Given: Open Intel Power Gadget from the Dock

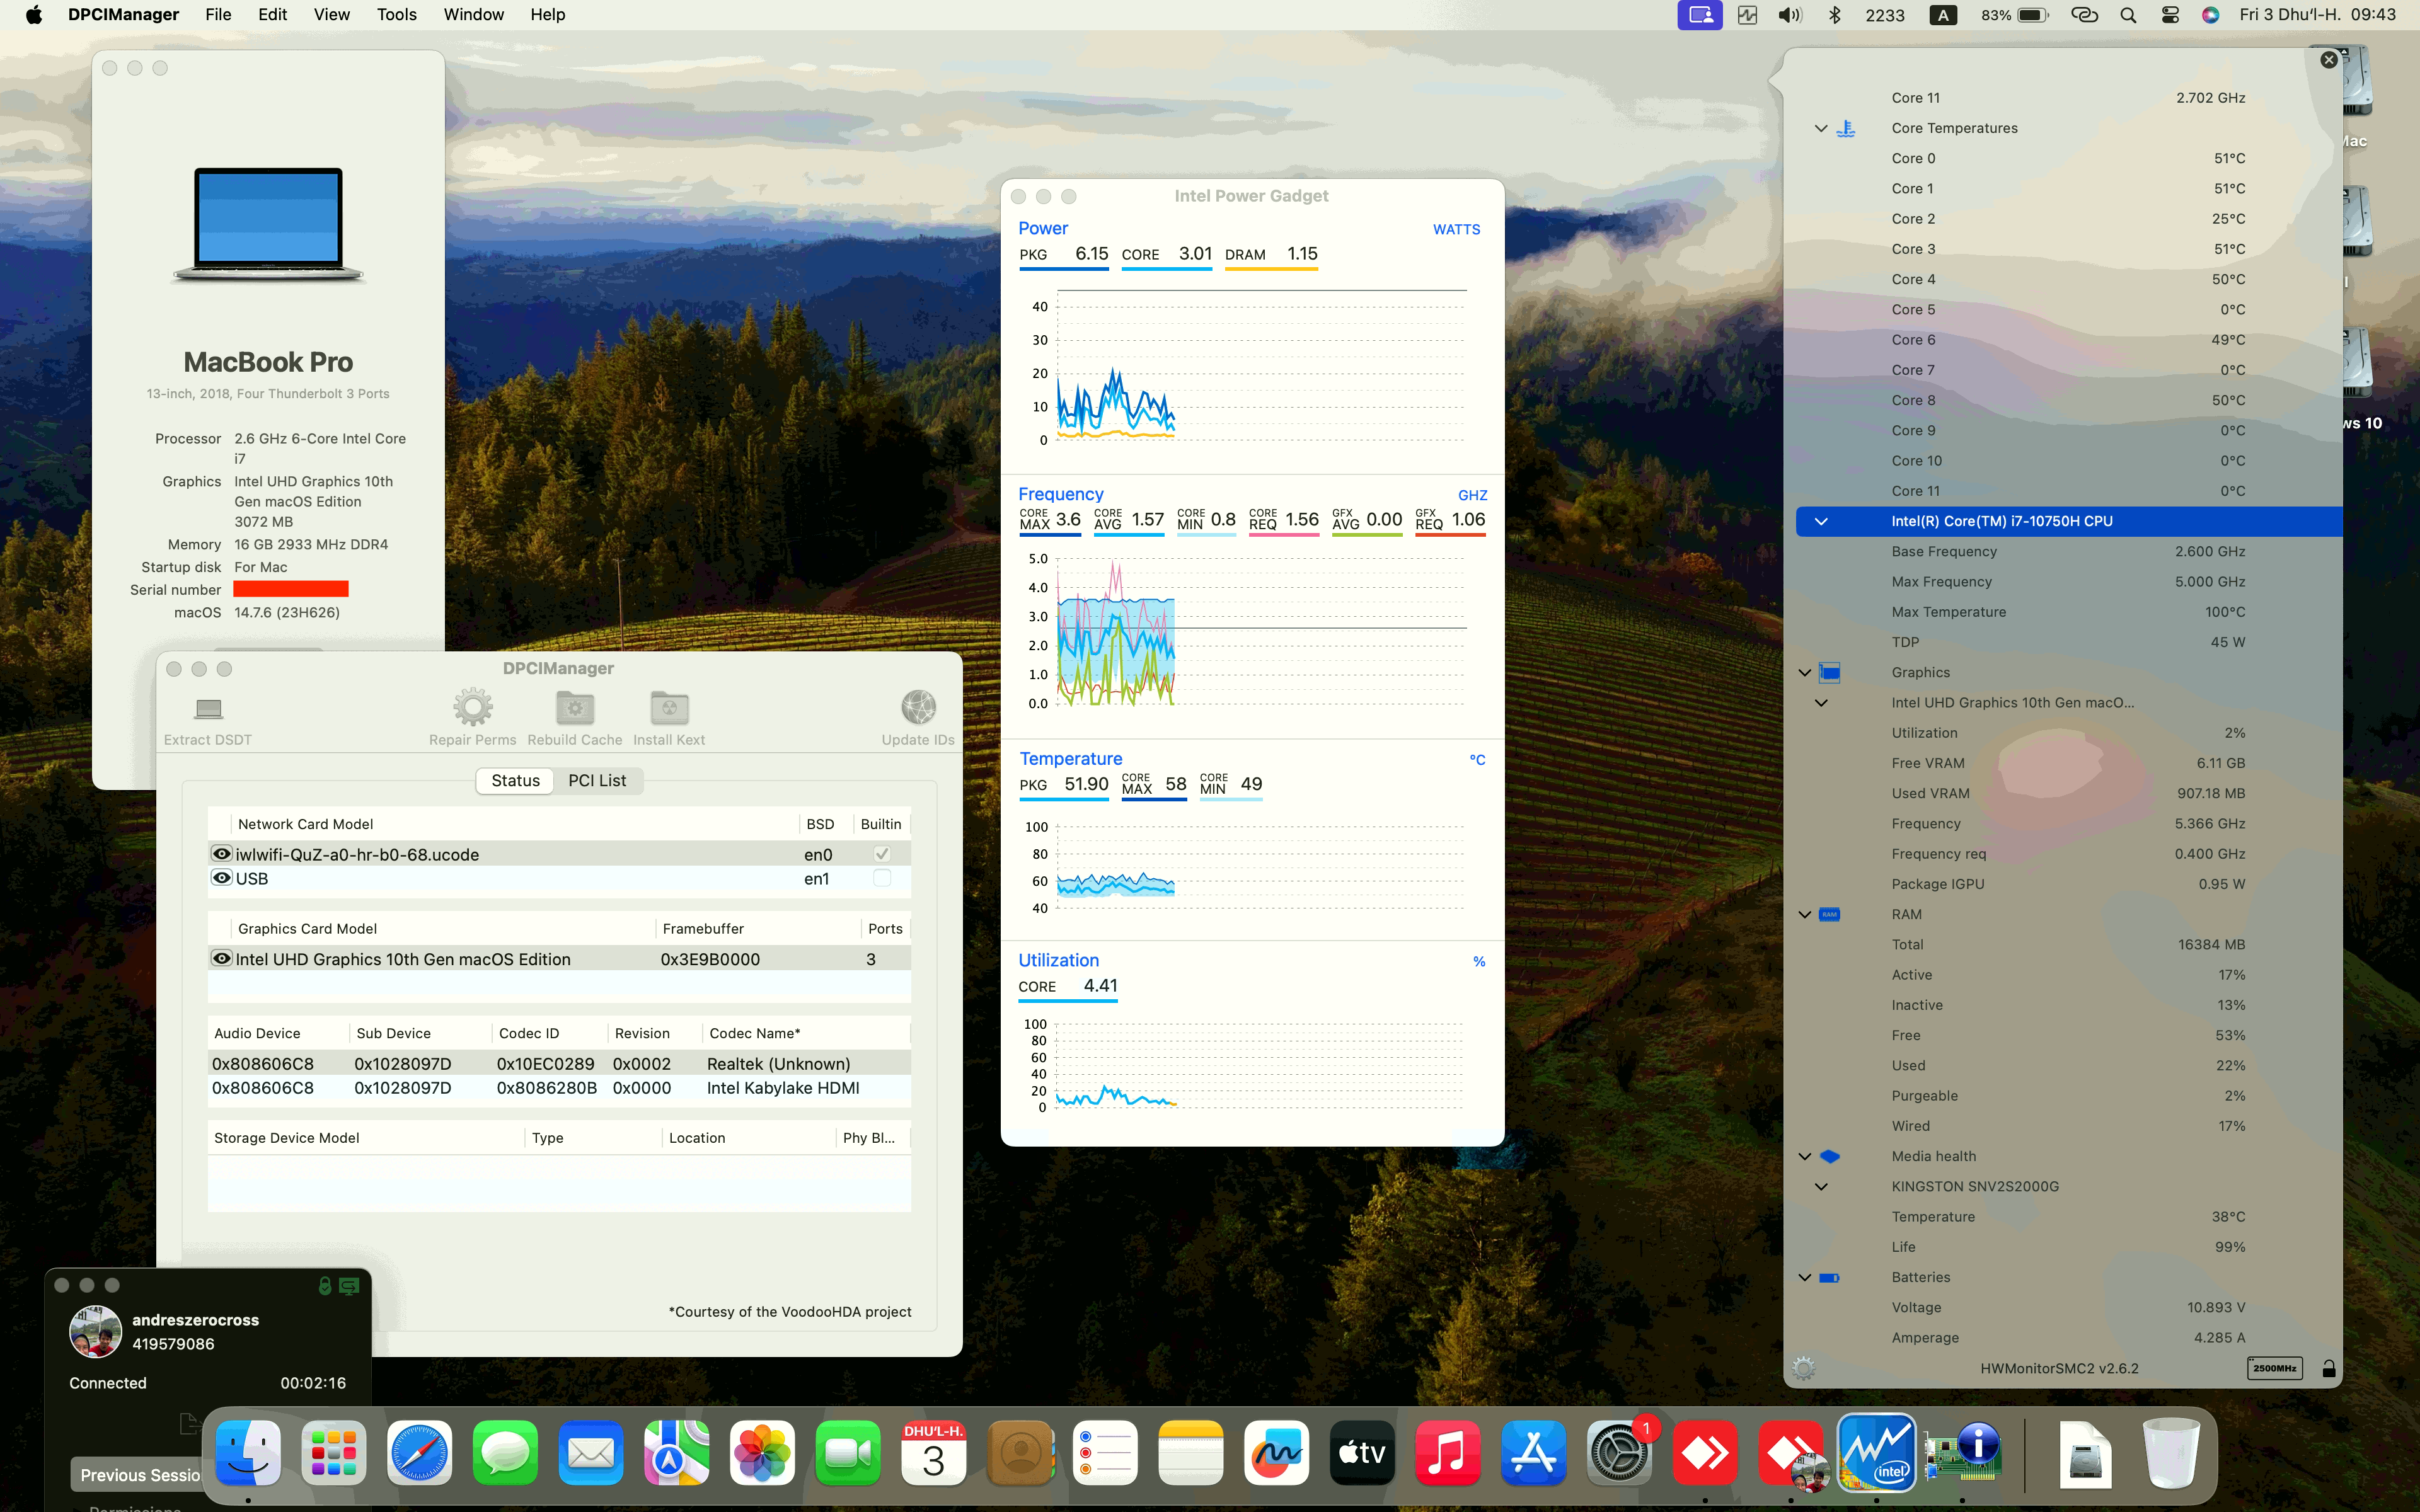Looking at the screenshot, I should [x=1877, y=1452].
